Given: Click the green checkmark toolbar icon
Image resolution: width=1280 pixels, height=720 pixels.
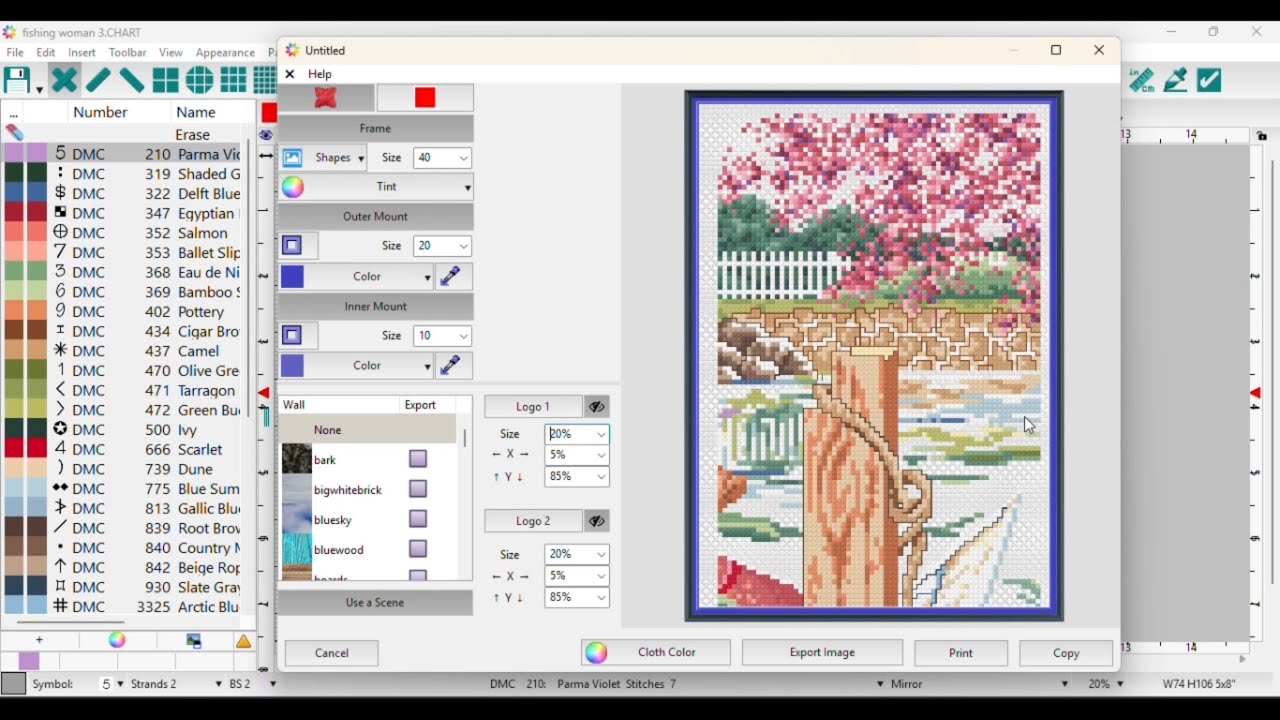Looking at the screenshot, I should tap(1210, 80).
